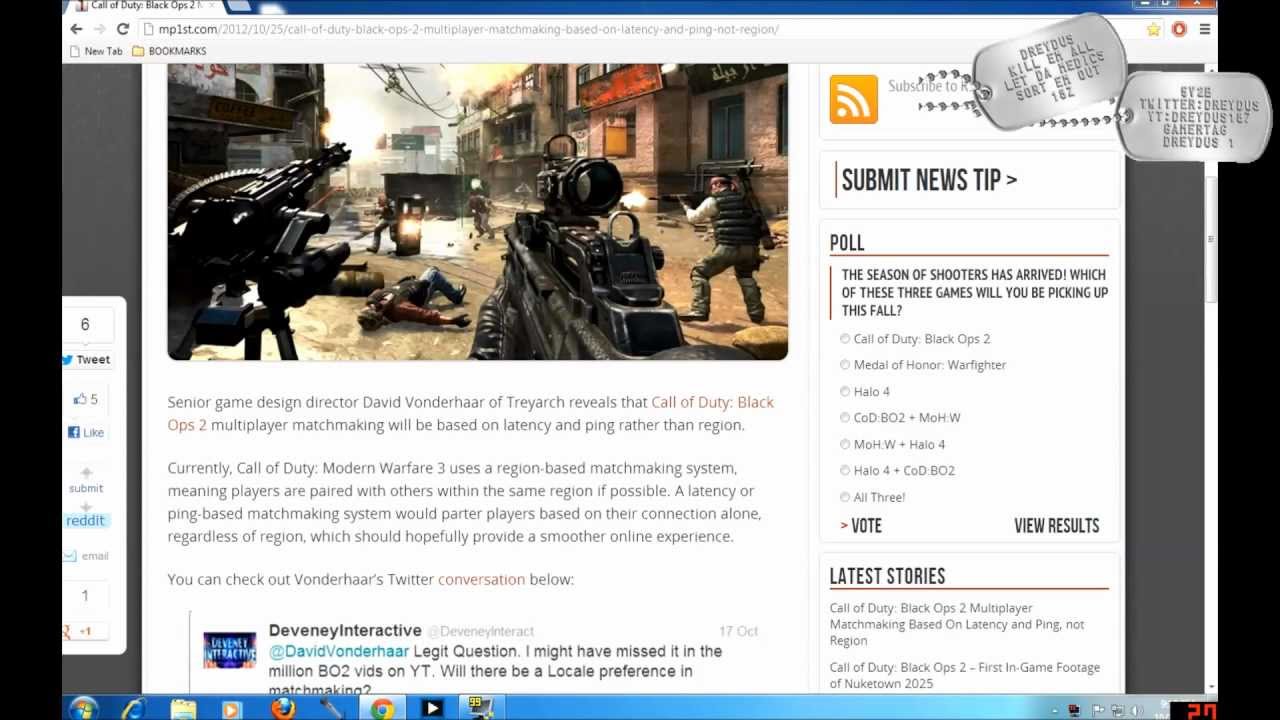Go back using the browser back arrow
The image size is (1280, 720).
(76, 29)
